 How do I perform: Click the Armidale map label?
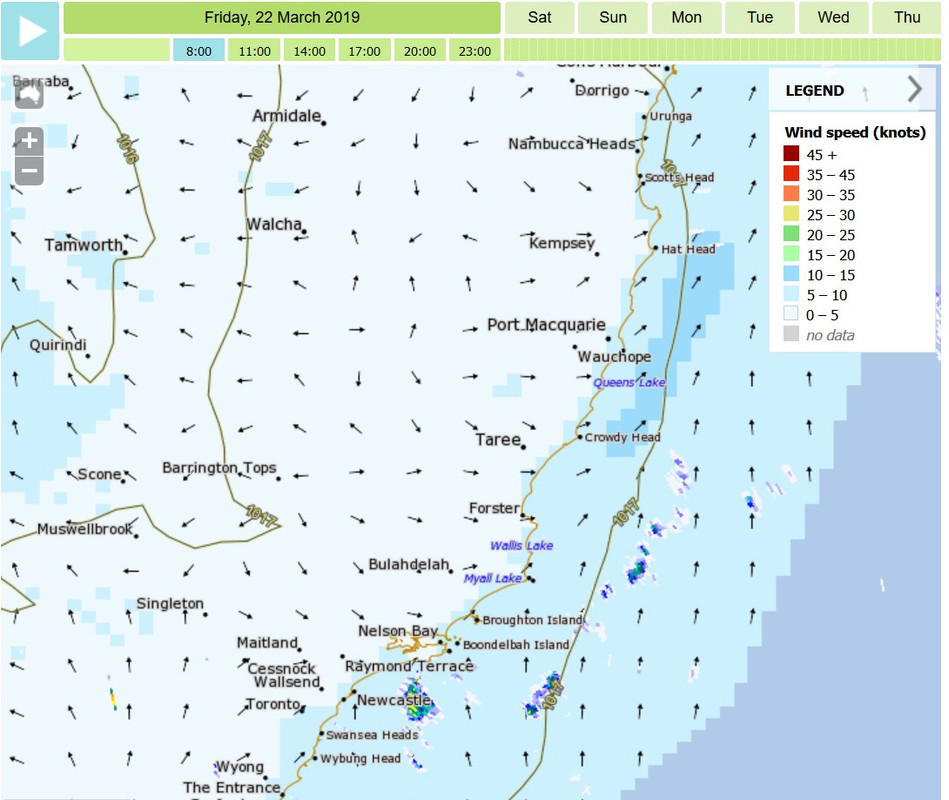tap(286, 116)
